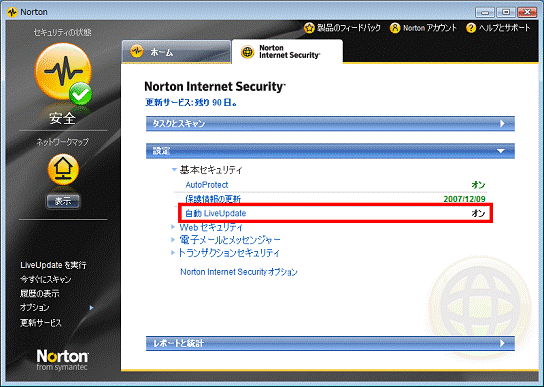Click the globe icon on Internet Security tab

(x=247, y=52)
